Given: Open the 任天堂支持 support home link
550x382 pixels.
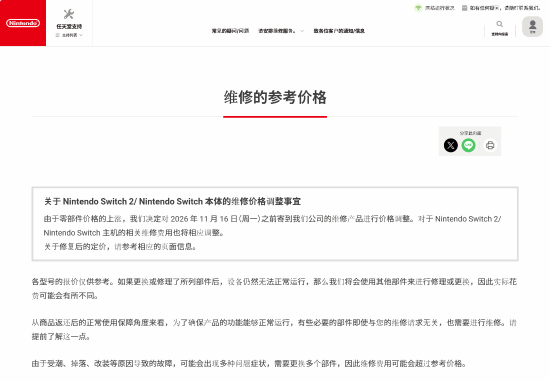Looking at the screenshot, I should click(69, 26).
